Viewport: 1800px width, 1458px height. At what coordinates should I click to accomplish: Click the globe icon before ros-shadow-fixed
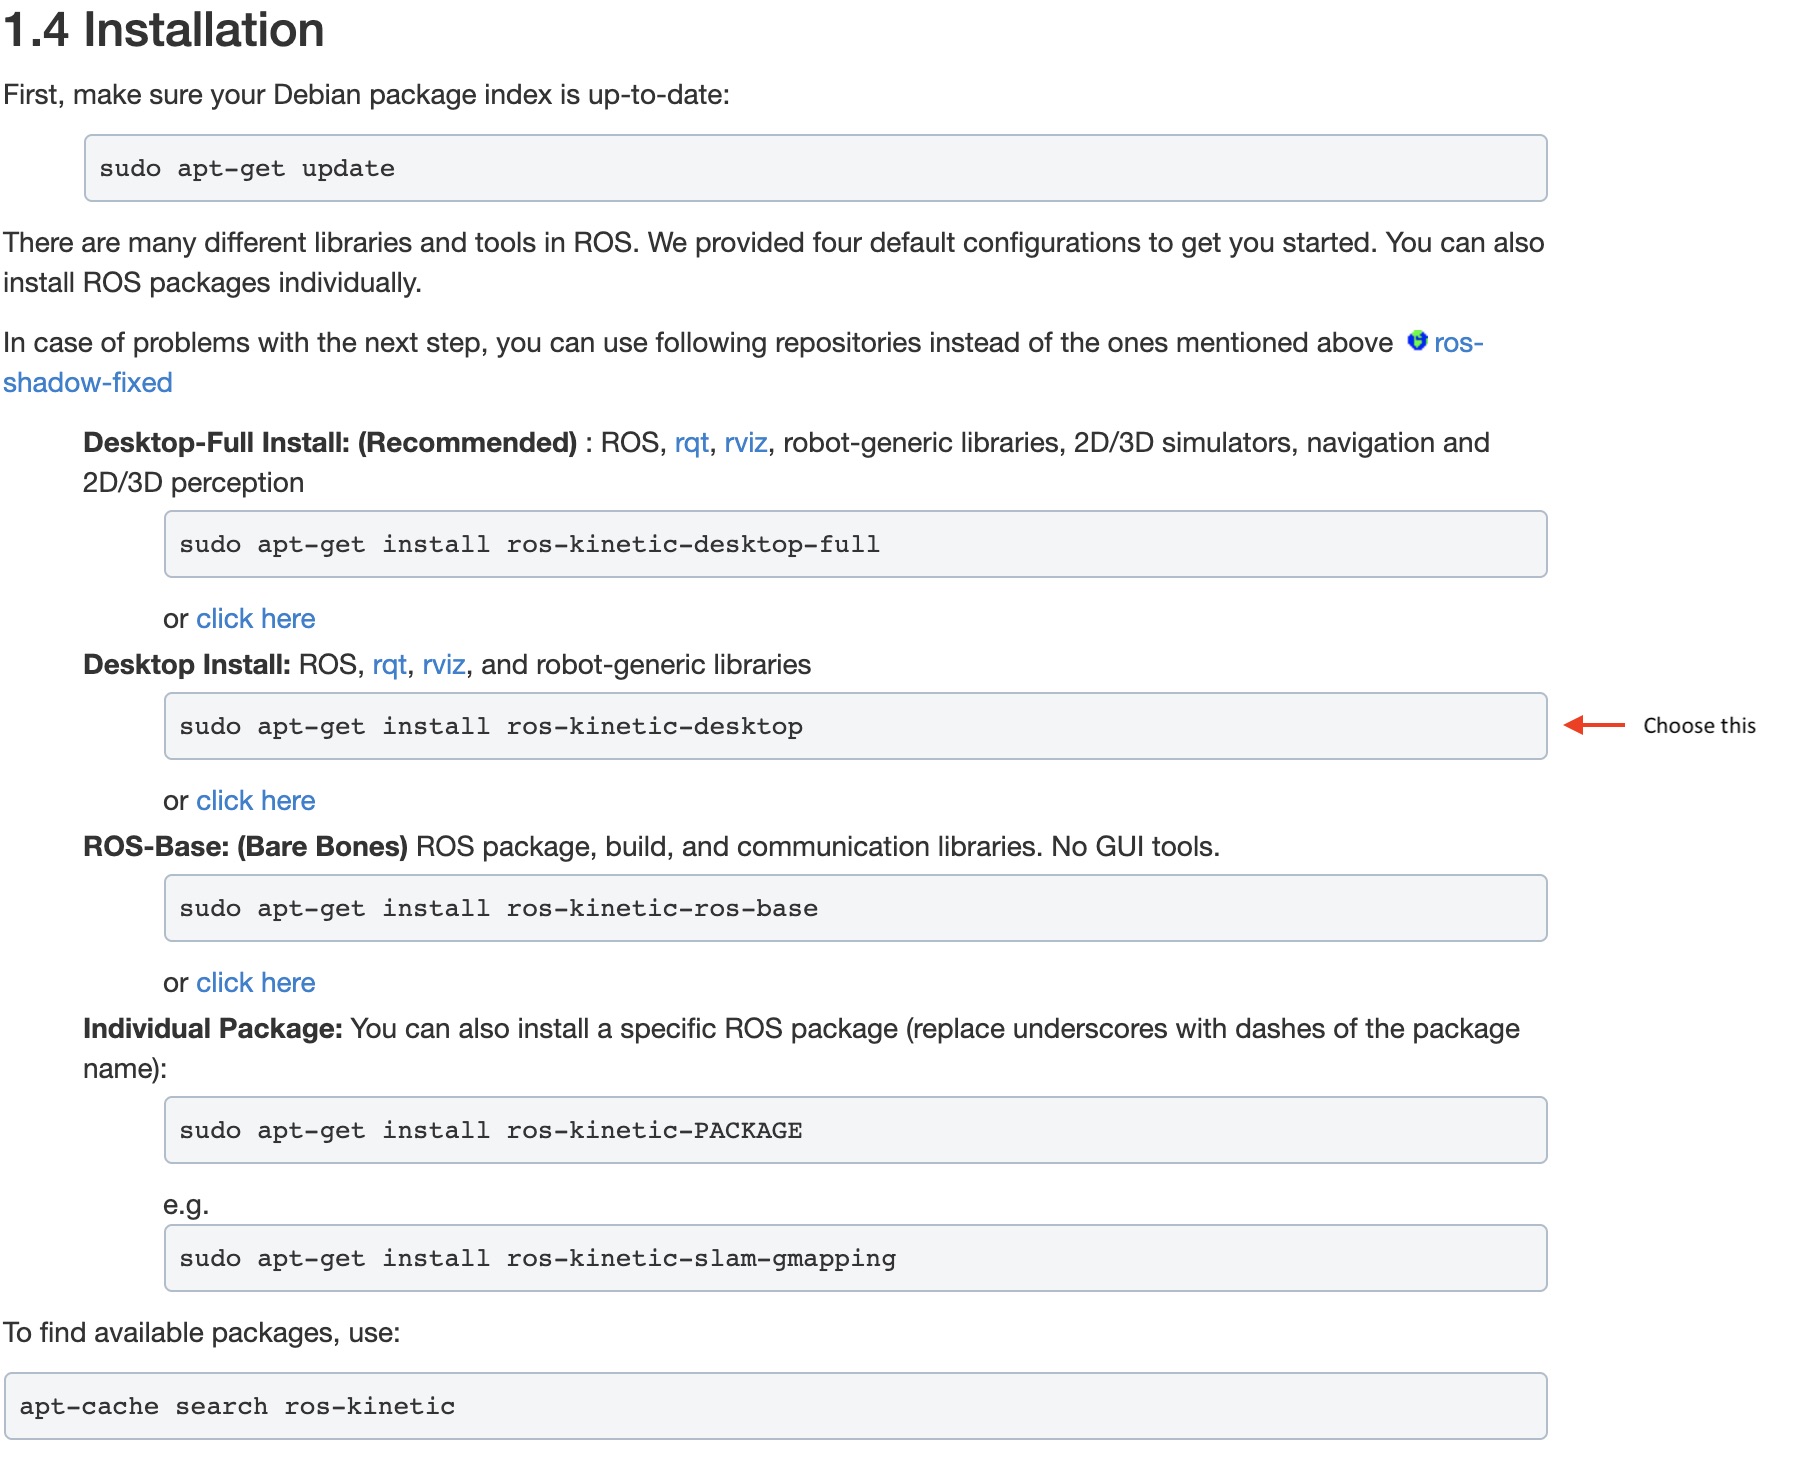[x=1416, y=341]
